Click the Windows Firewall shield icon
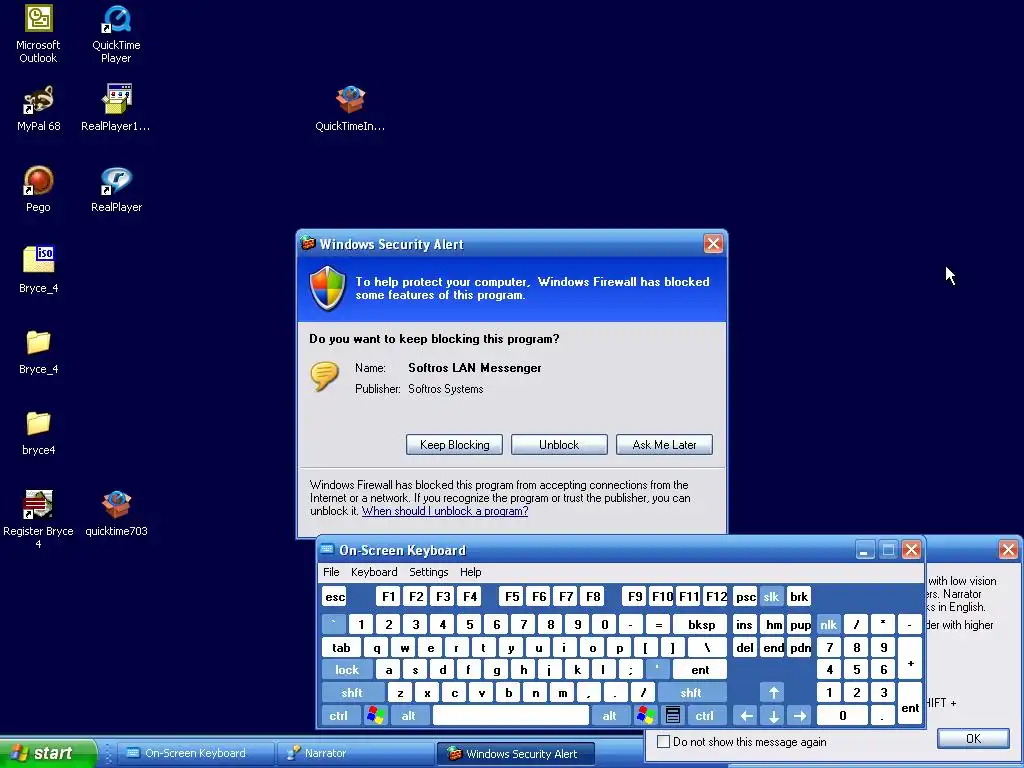Screen dimensions: 1024x768 [327, 288]
